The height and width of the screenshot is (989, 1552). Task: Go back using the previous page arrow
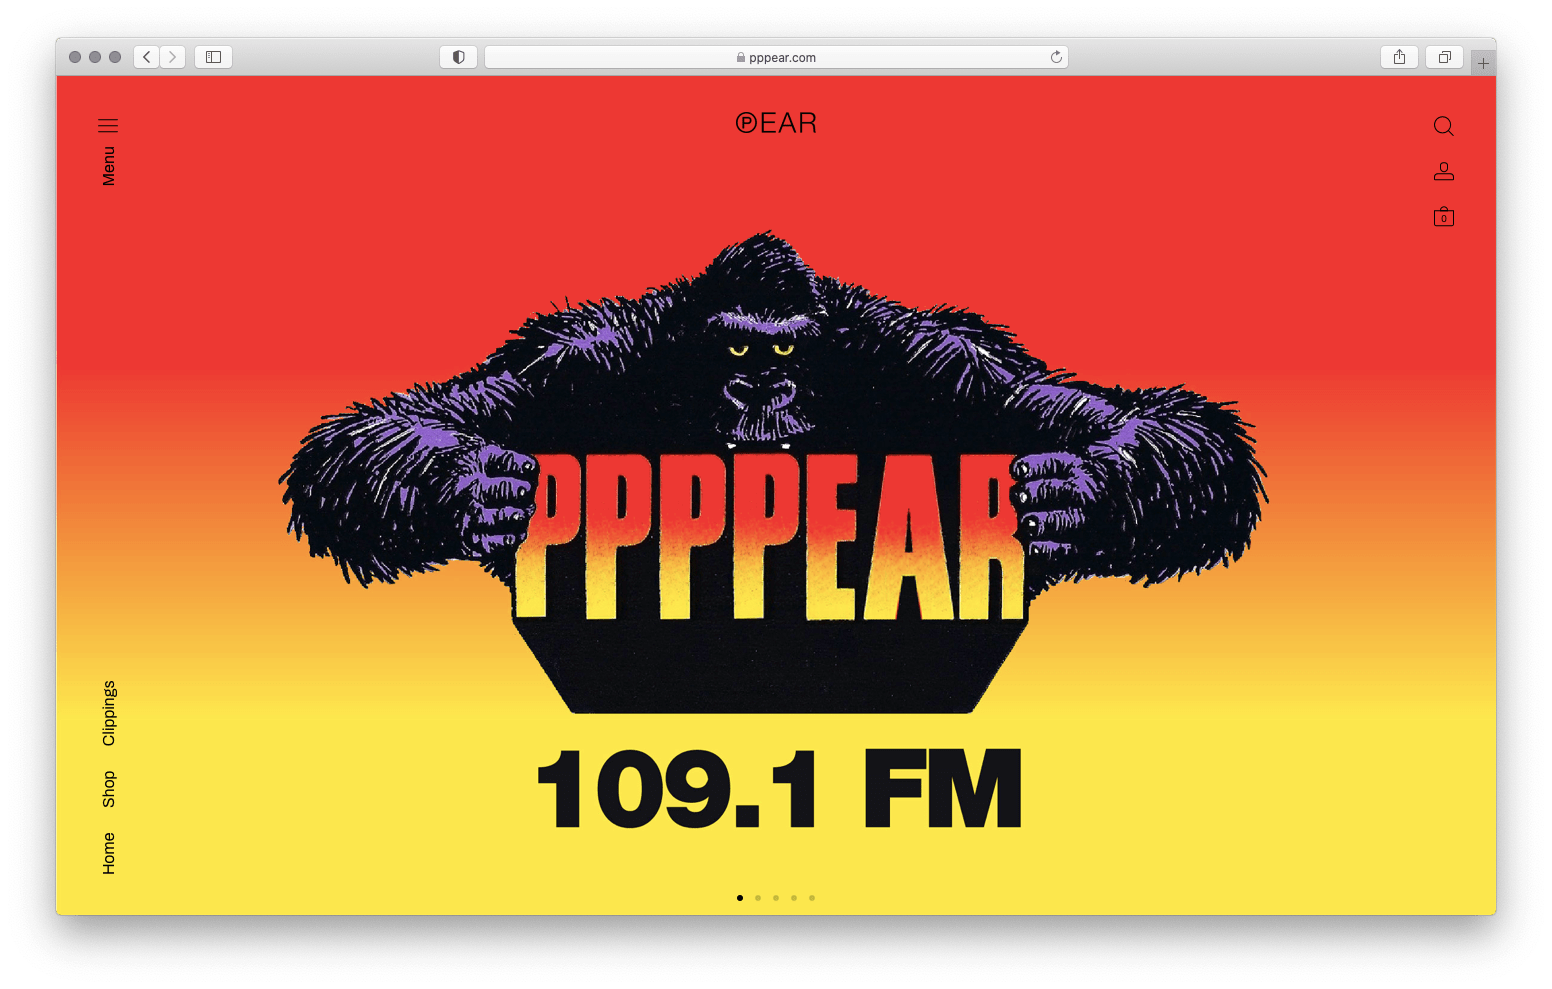[x=146, y=57]
